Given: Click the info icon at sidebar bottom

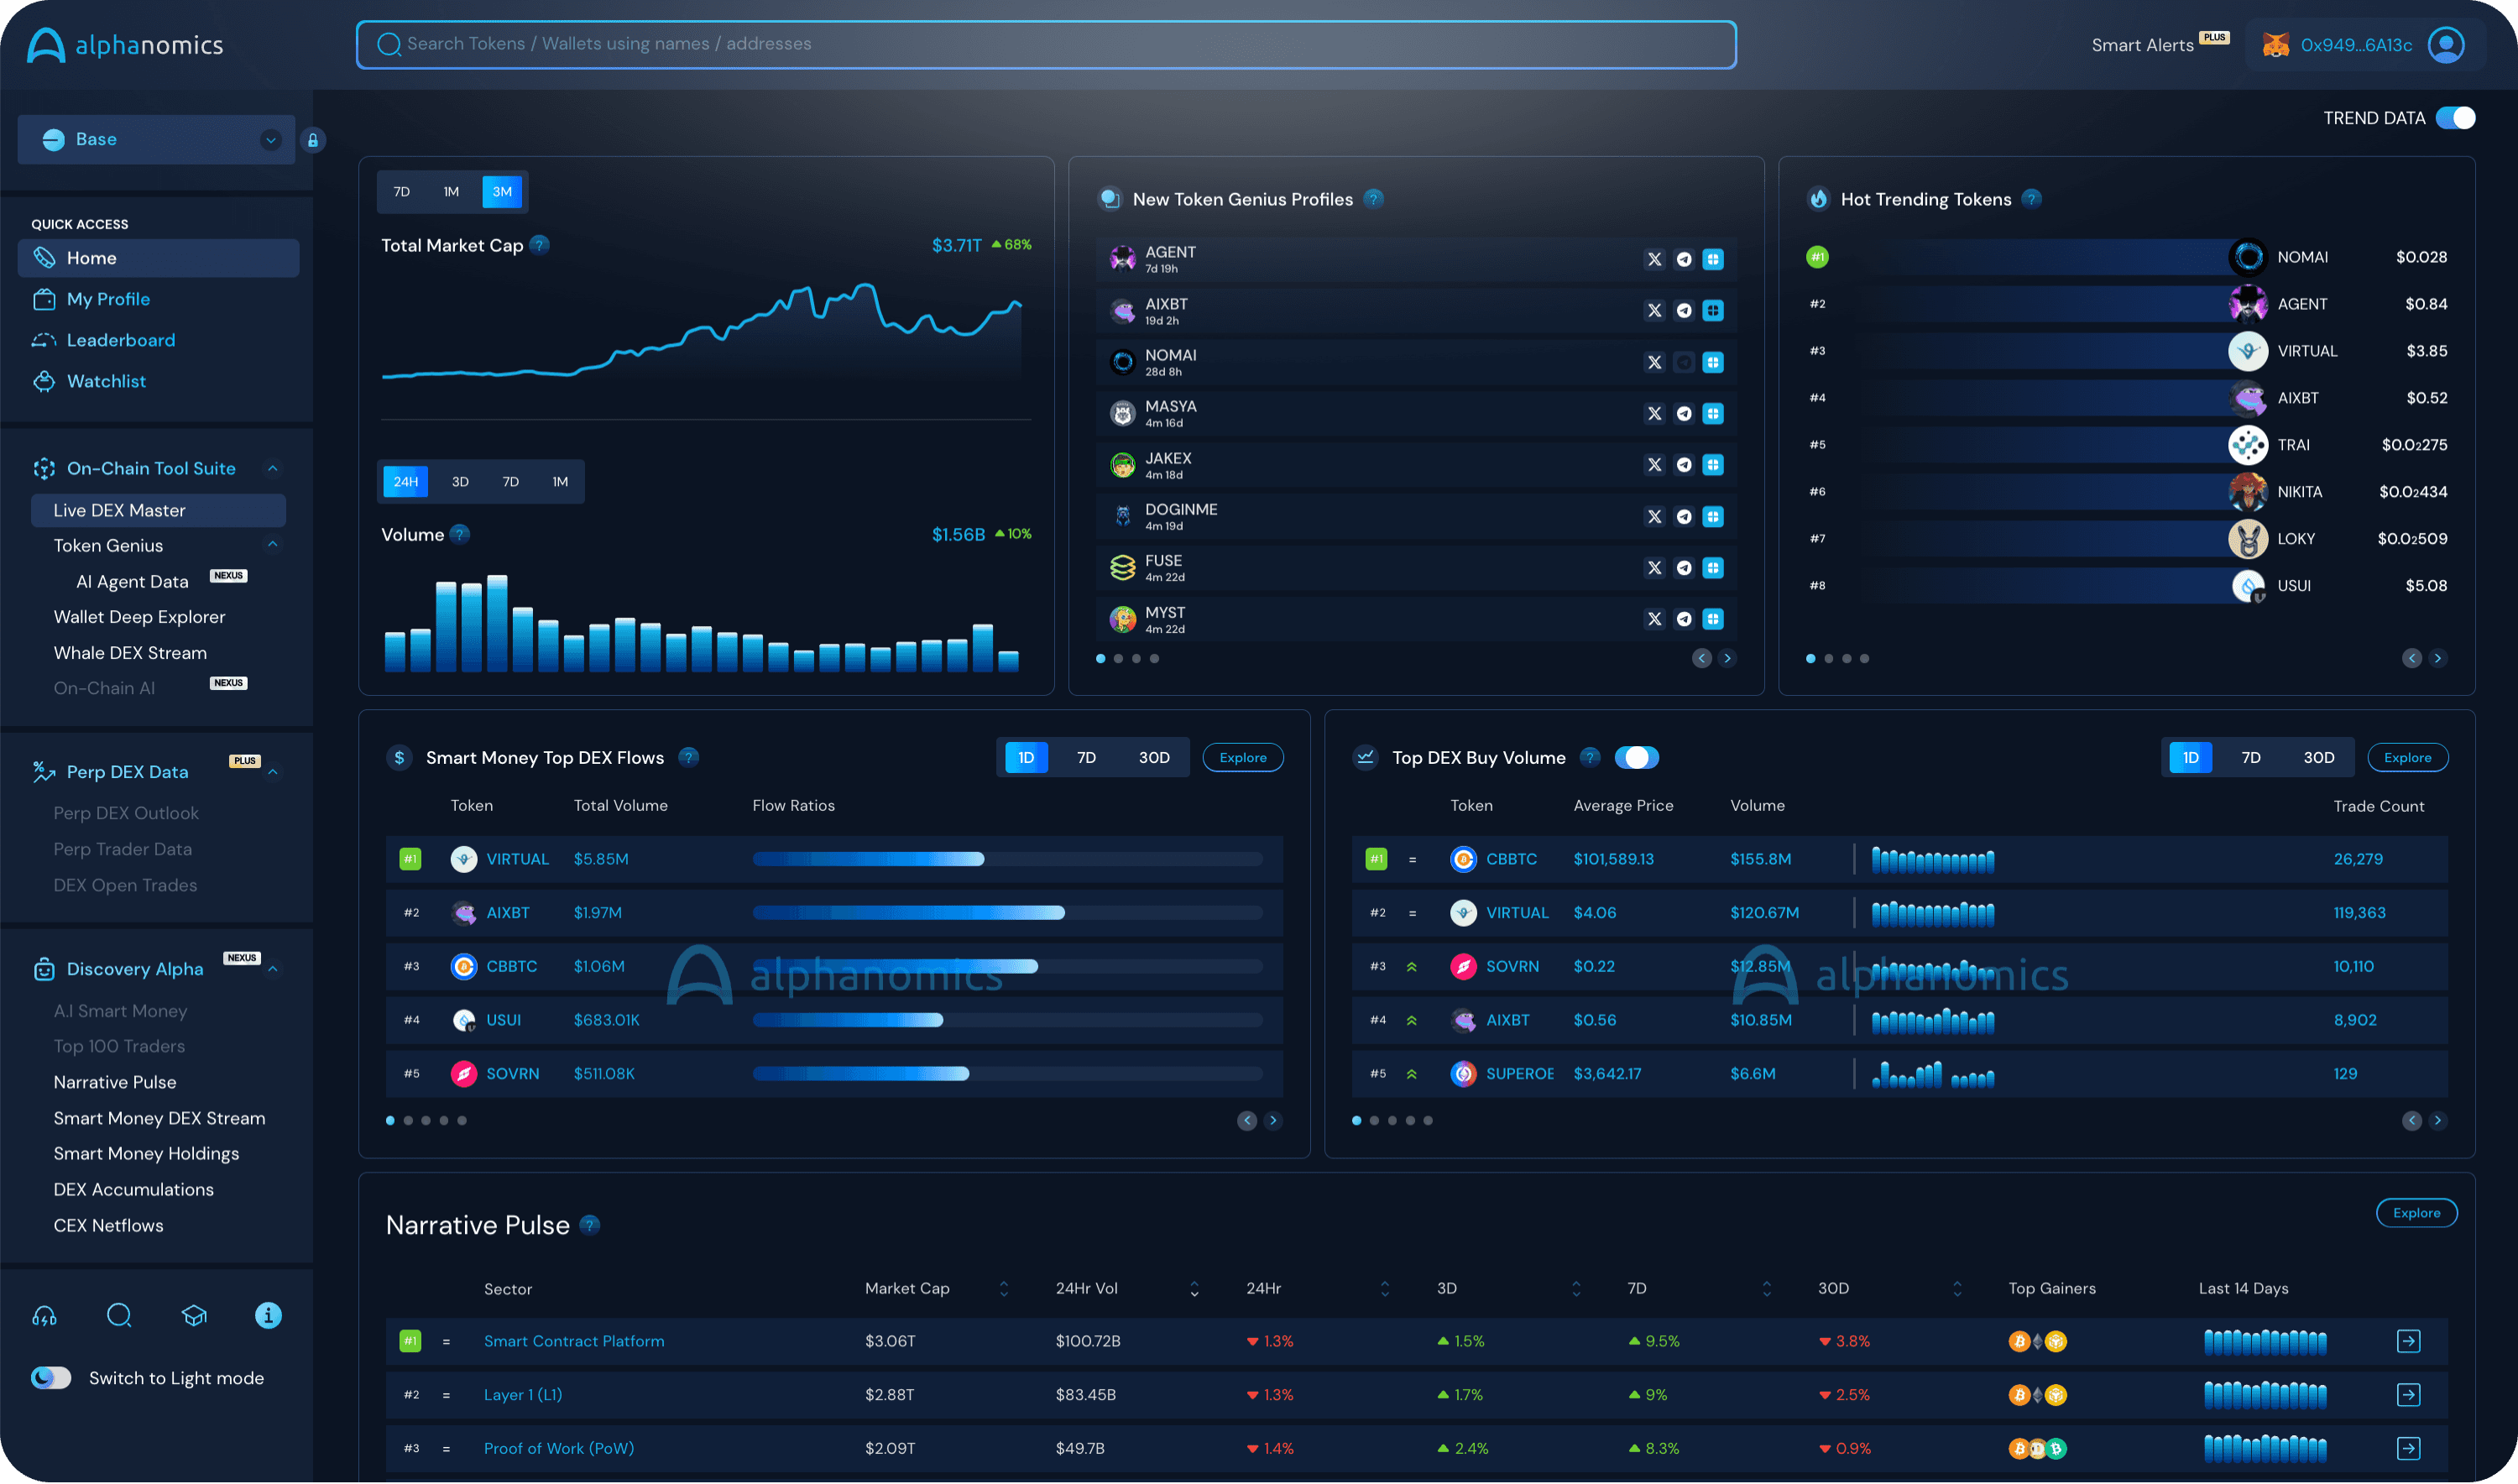Looking at the screenshot, I should click(x=268, y=1316).
